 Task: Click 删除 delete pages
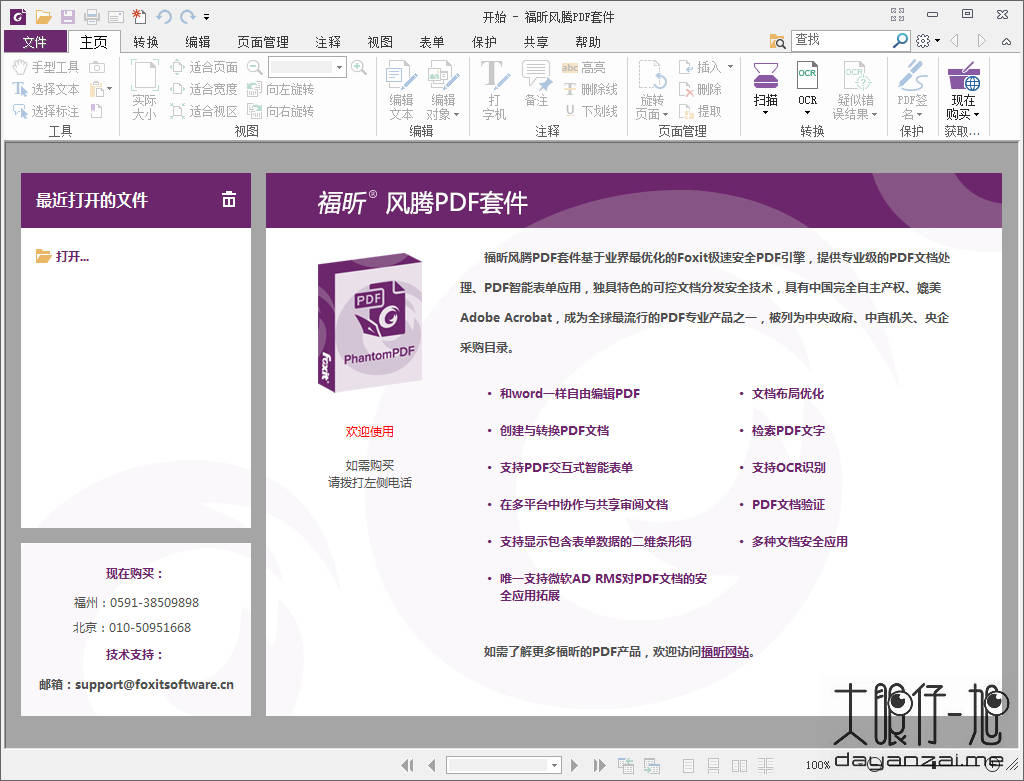[700, 89]
